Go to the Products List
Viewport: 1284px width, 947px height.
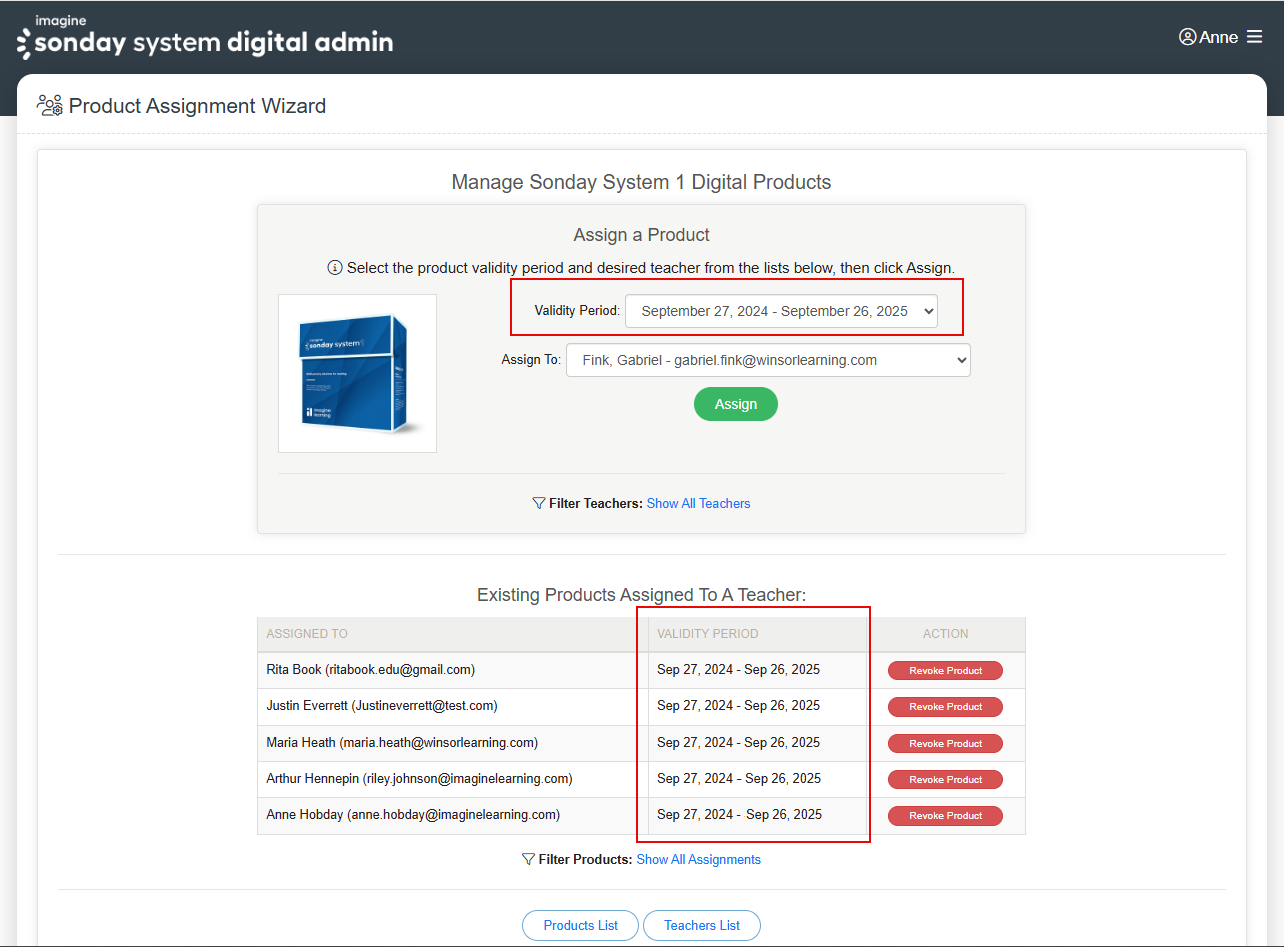pyautogui.click(x=580, y=925)
